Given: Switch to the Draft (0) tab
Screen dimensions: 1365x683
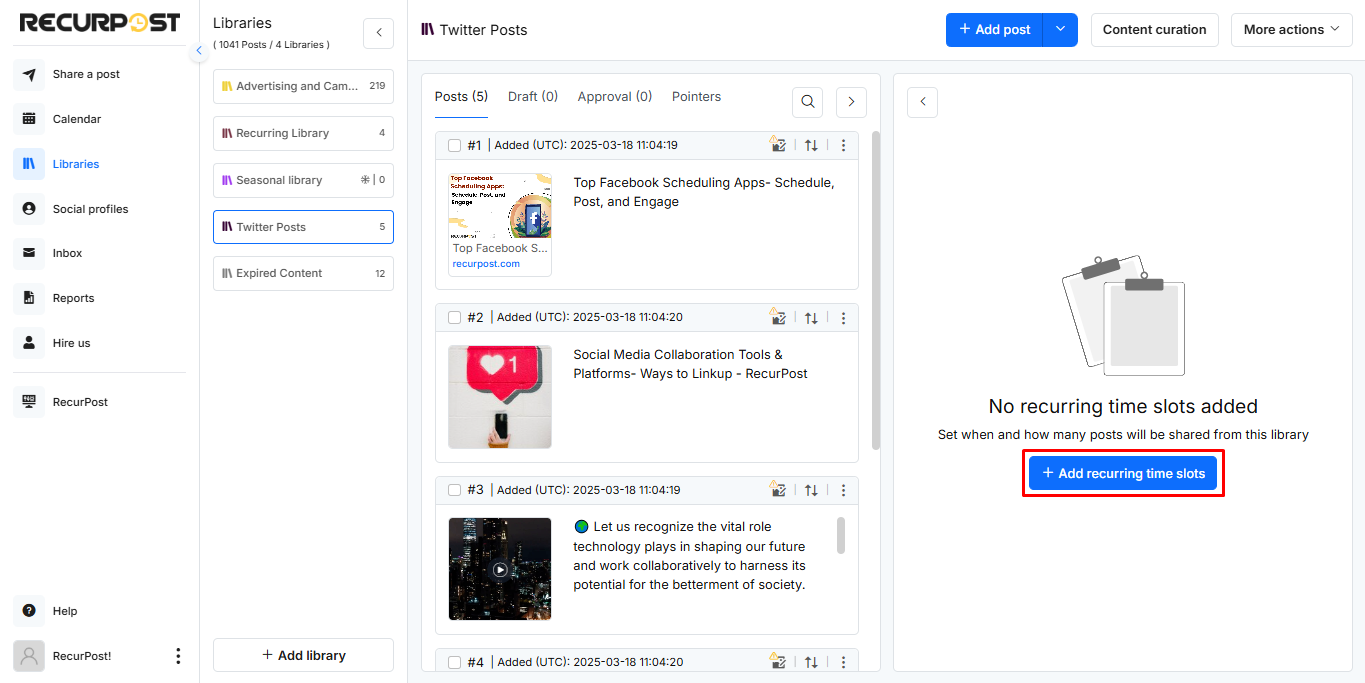Looking at the screenshot, I should coord(533,97).
